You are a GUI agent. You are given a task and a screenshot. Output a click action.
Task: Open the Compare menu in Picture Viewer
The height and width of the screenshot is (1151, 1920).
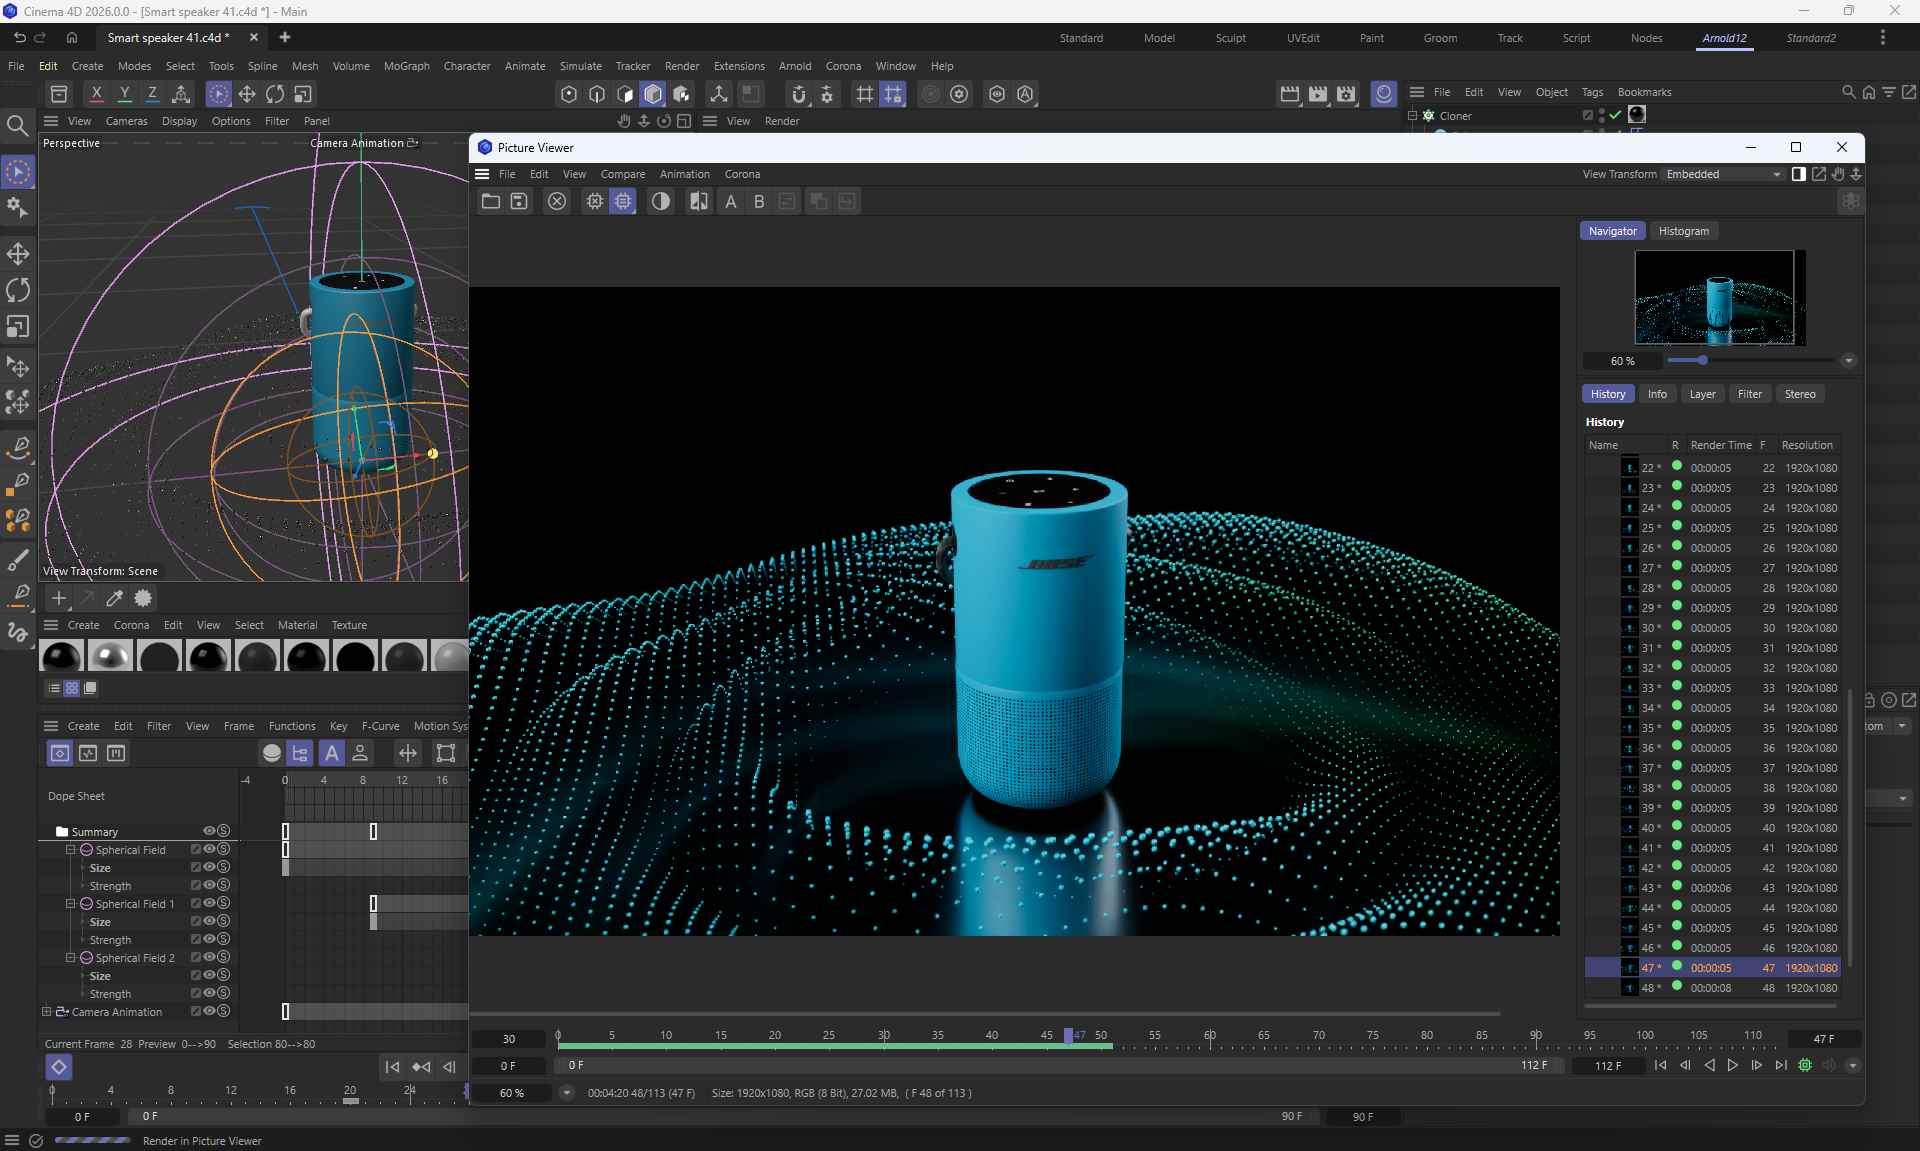point(622,174)
